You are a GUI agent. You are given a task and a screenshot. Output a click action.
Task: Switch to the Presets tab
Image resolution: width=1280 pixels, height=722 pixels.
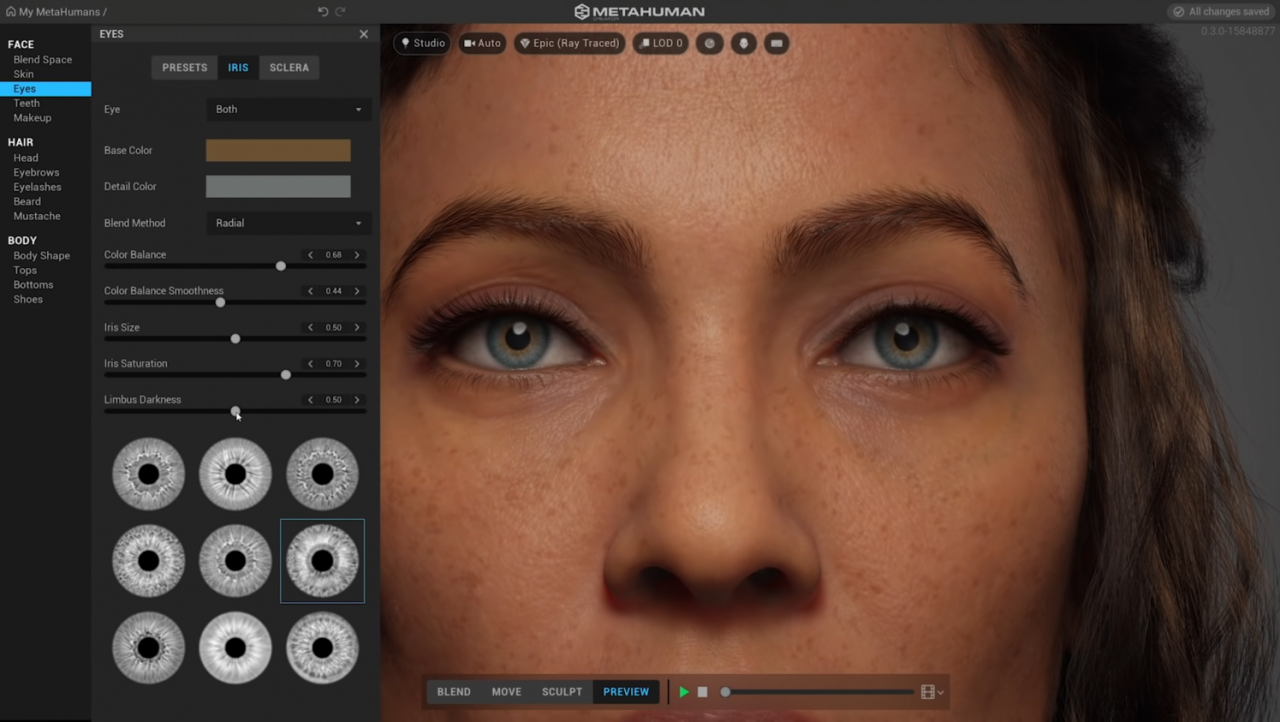click(x=185, y=67)
